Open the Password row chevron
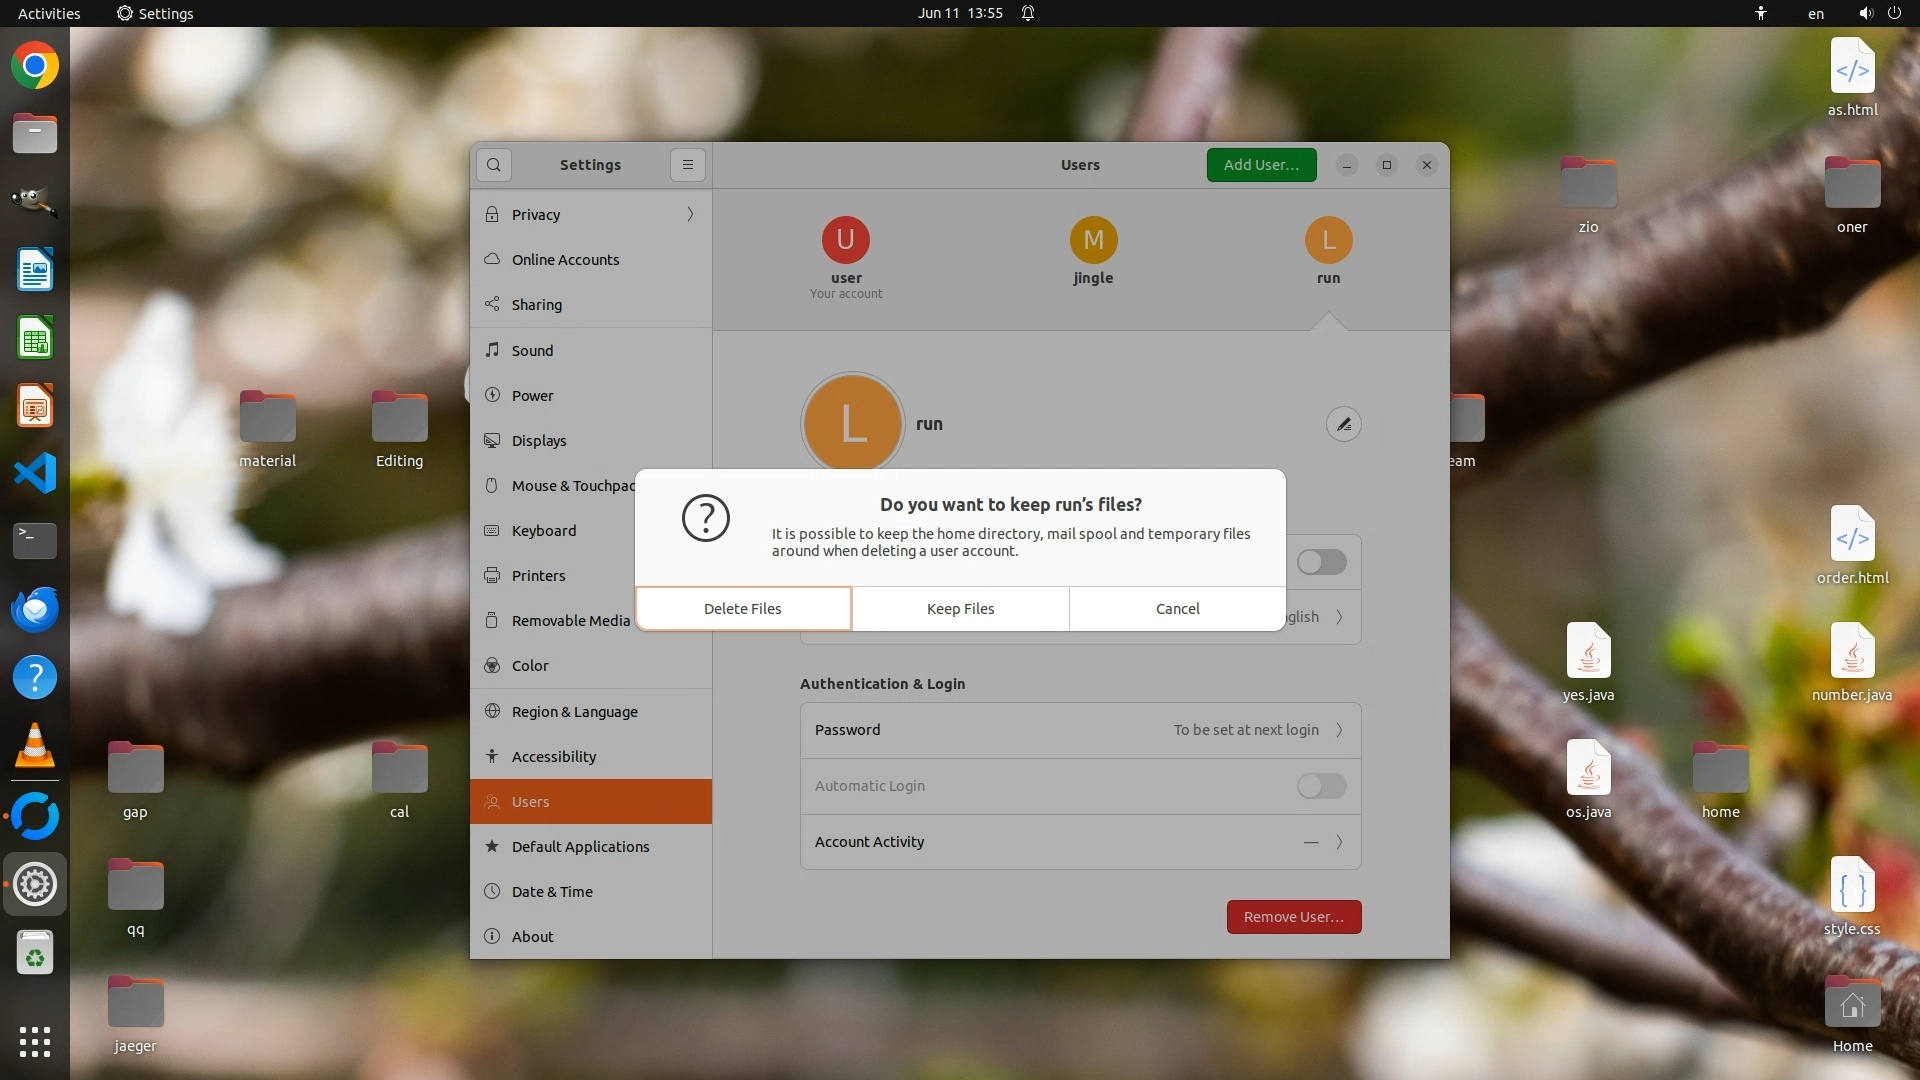The width and height of the screenshot is (1920, 1080). tap(1339, 730)
